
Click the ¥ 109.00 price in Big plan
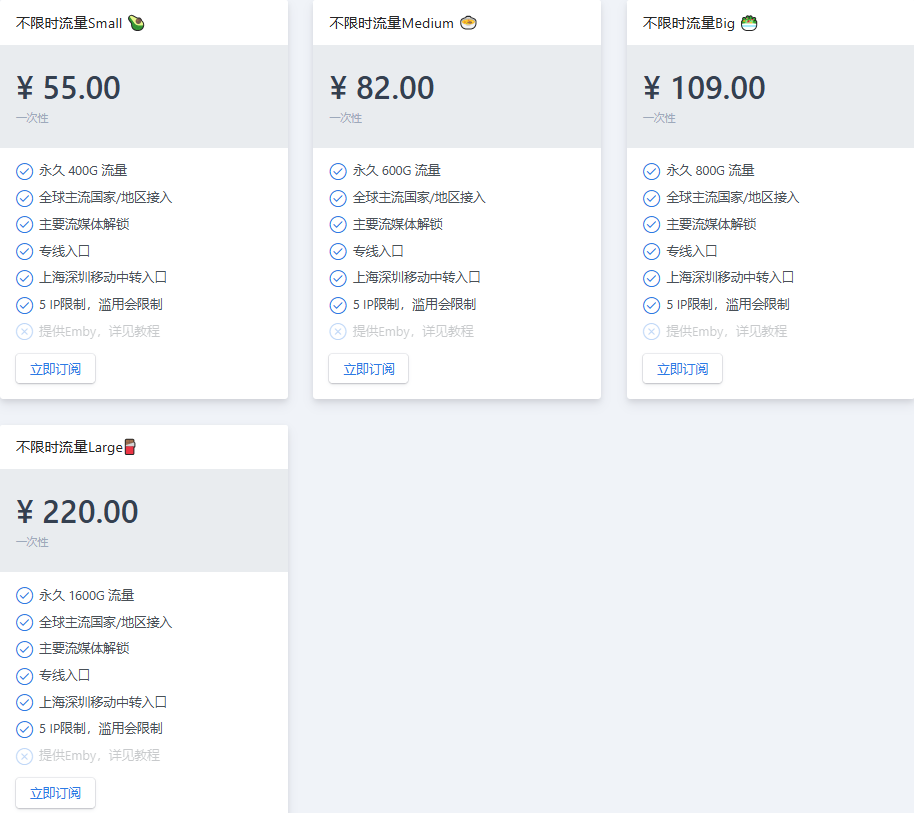704,88
